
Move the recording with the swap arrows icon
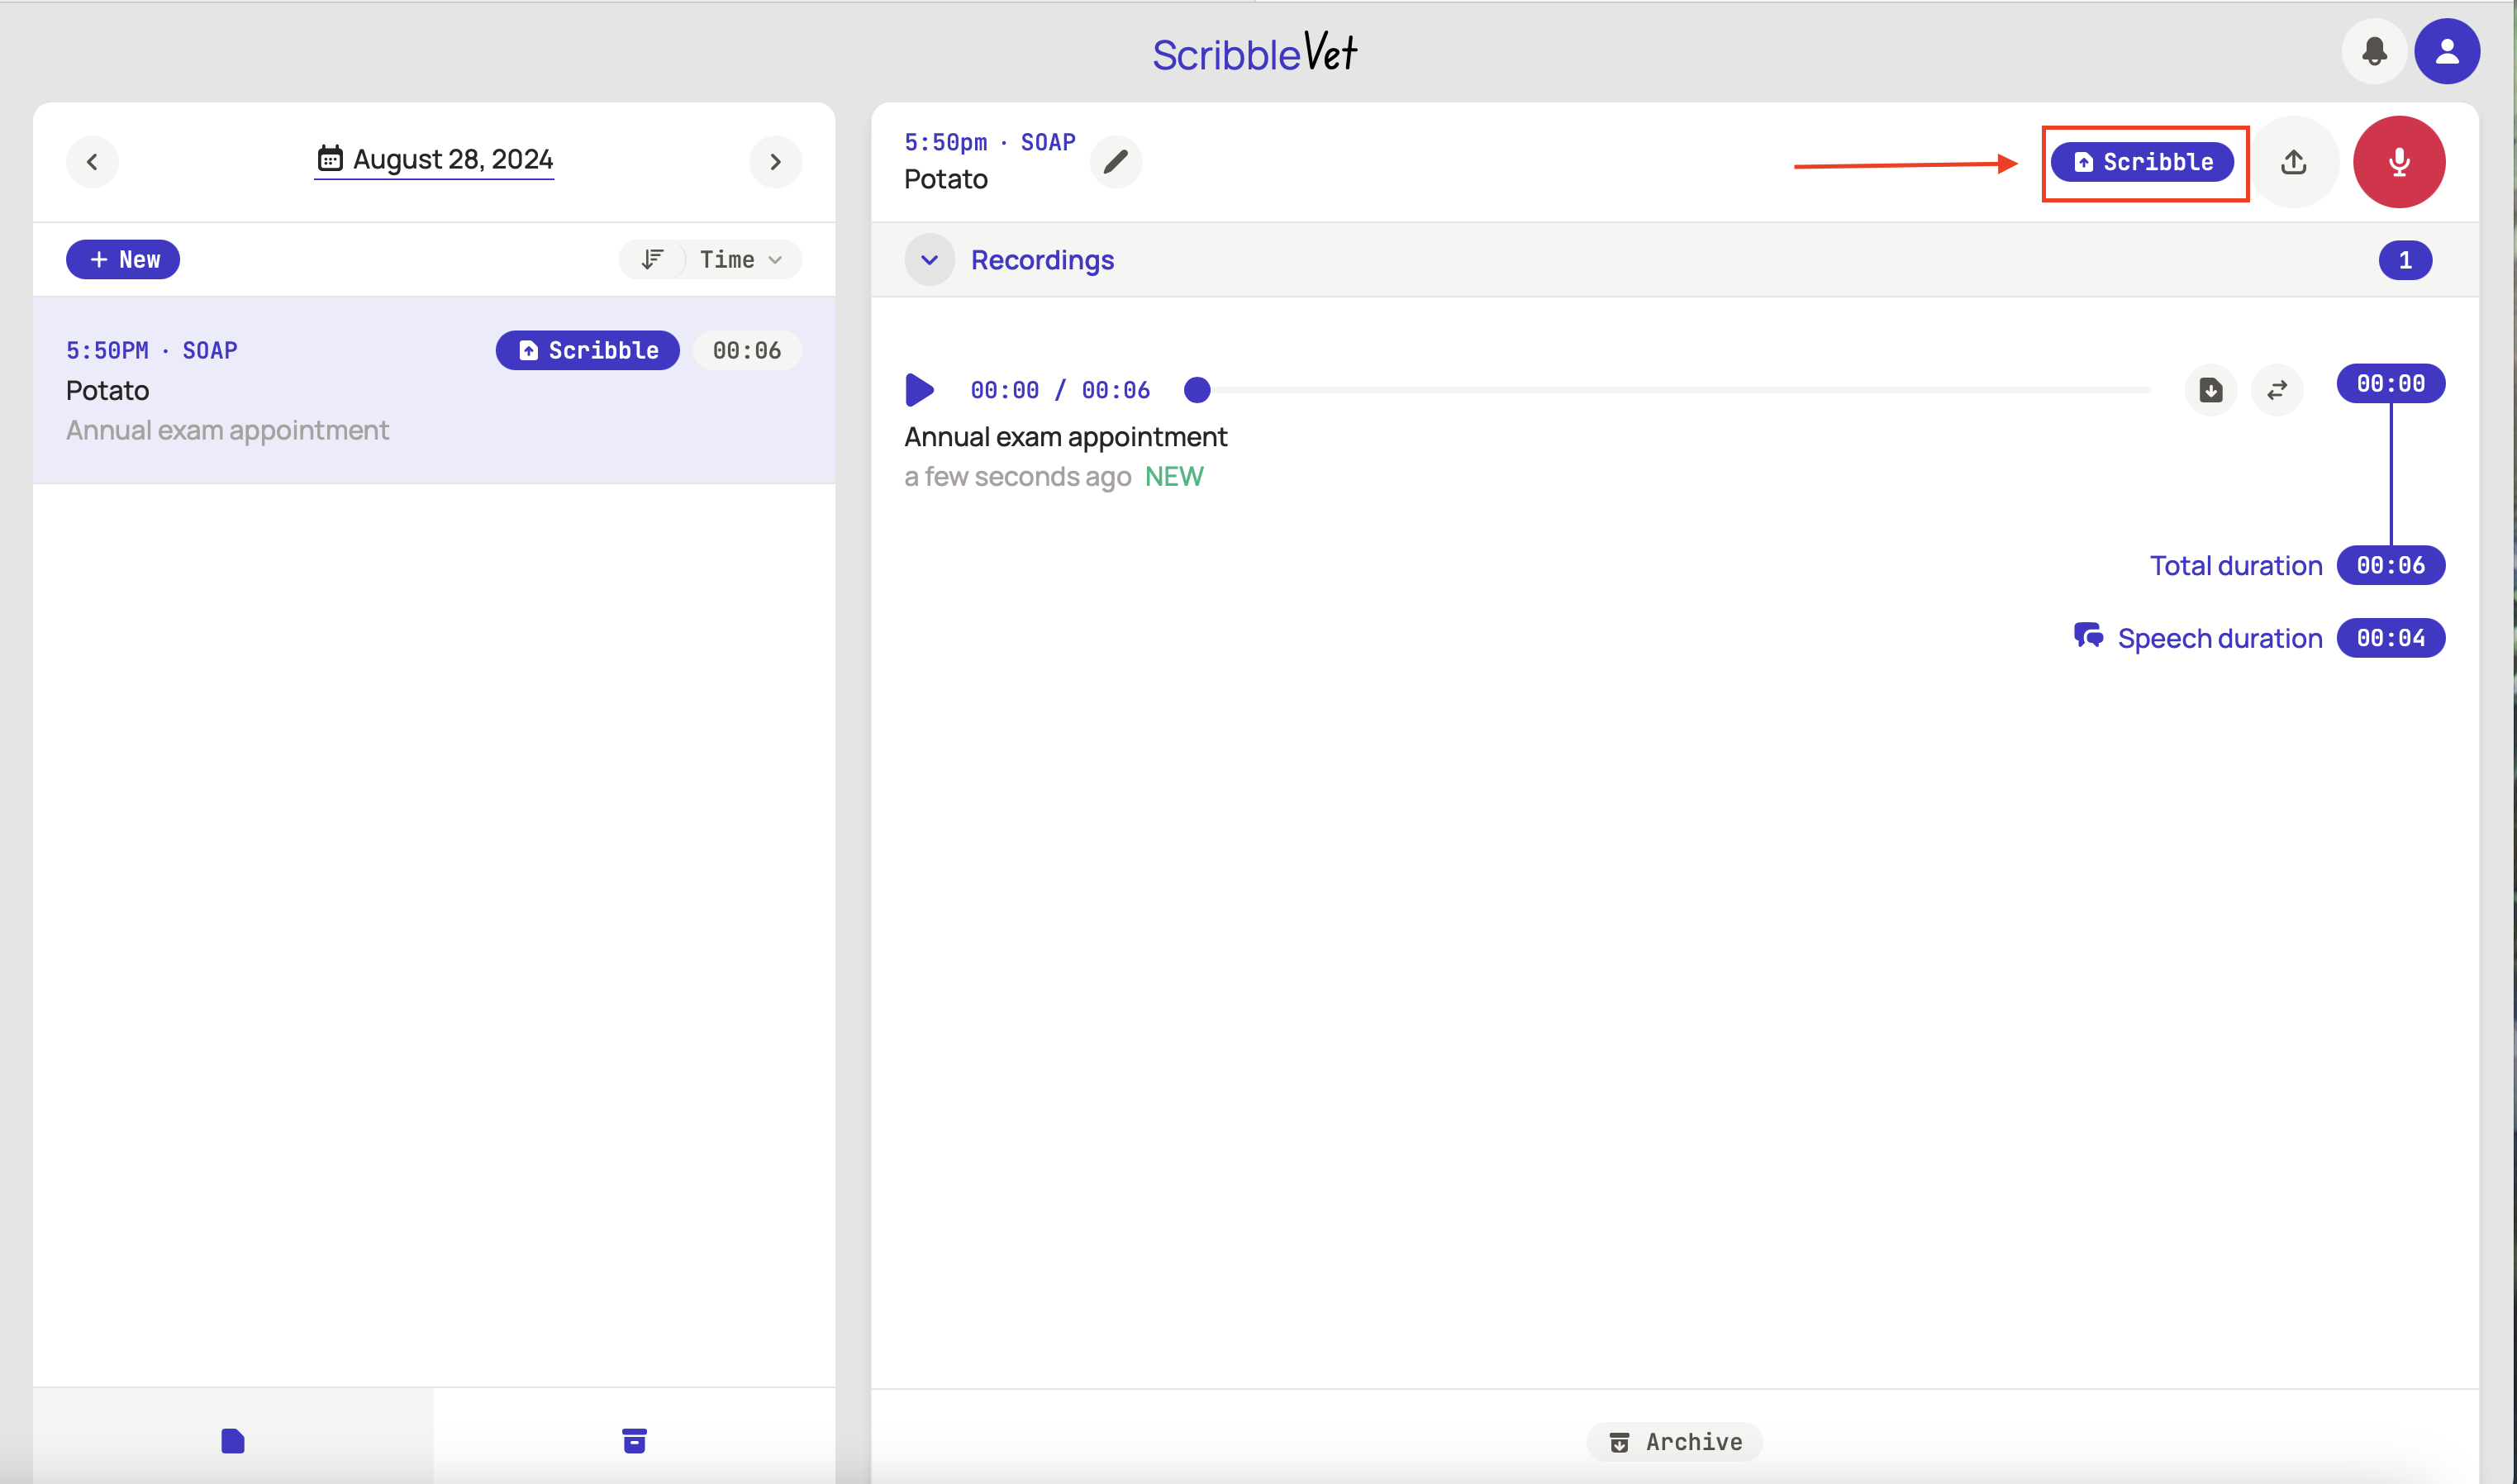2277,389
